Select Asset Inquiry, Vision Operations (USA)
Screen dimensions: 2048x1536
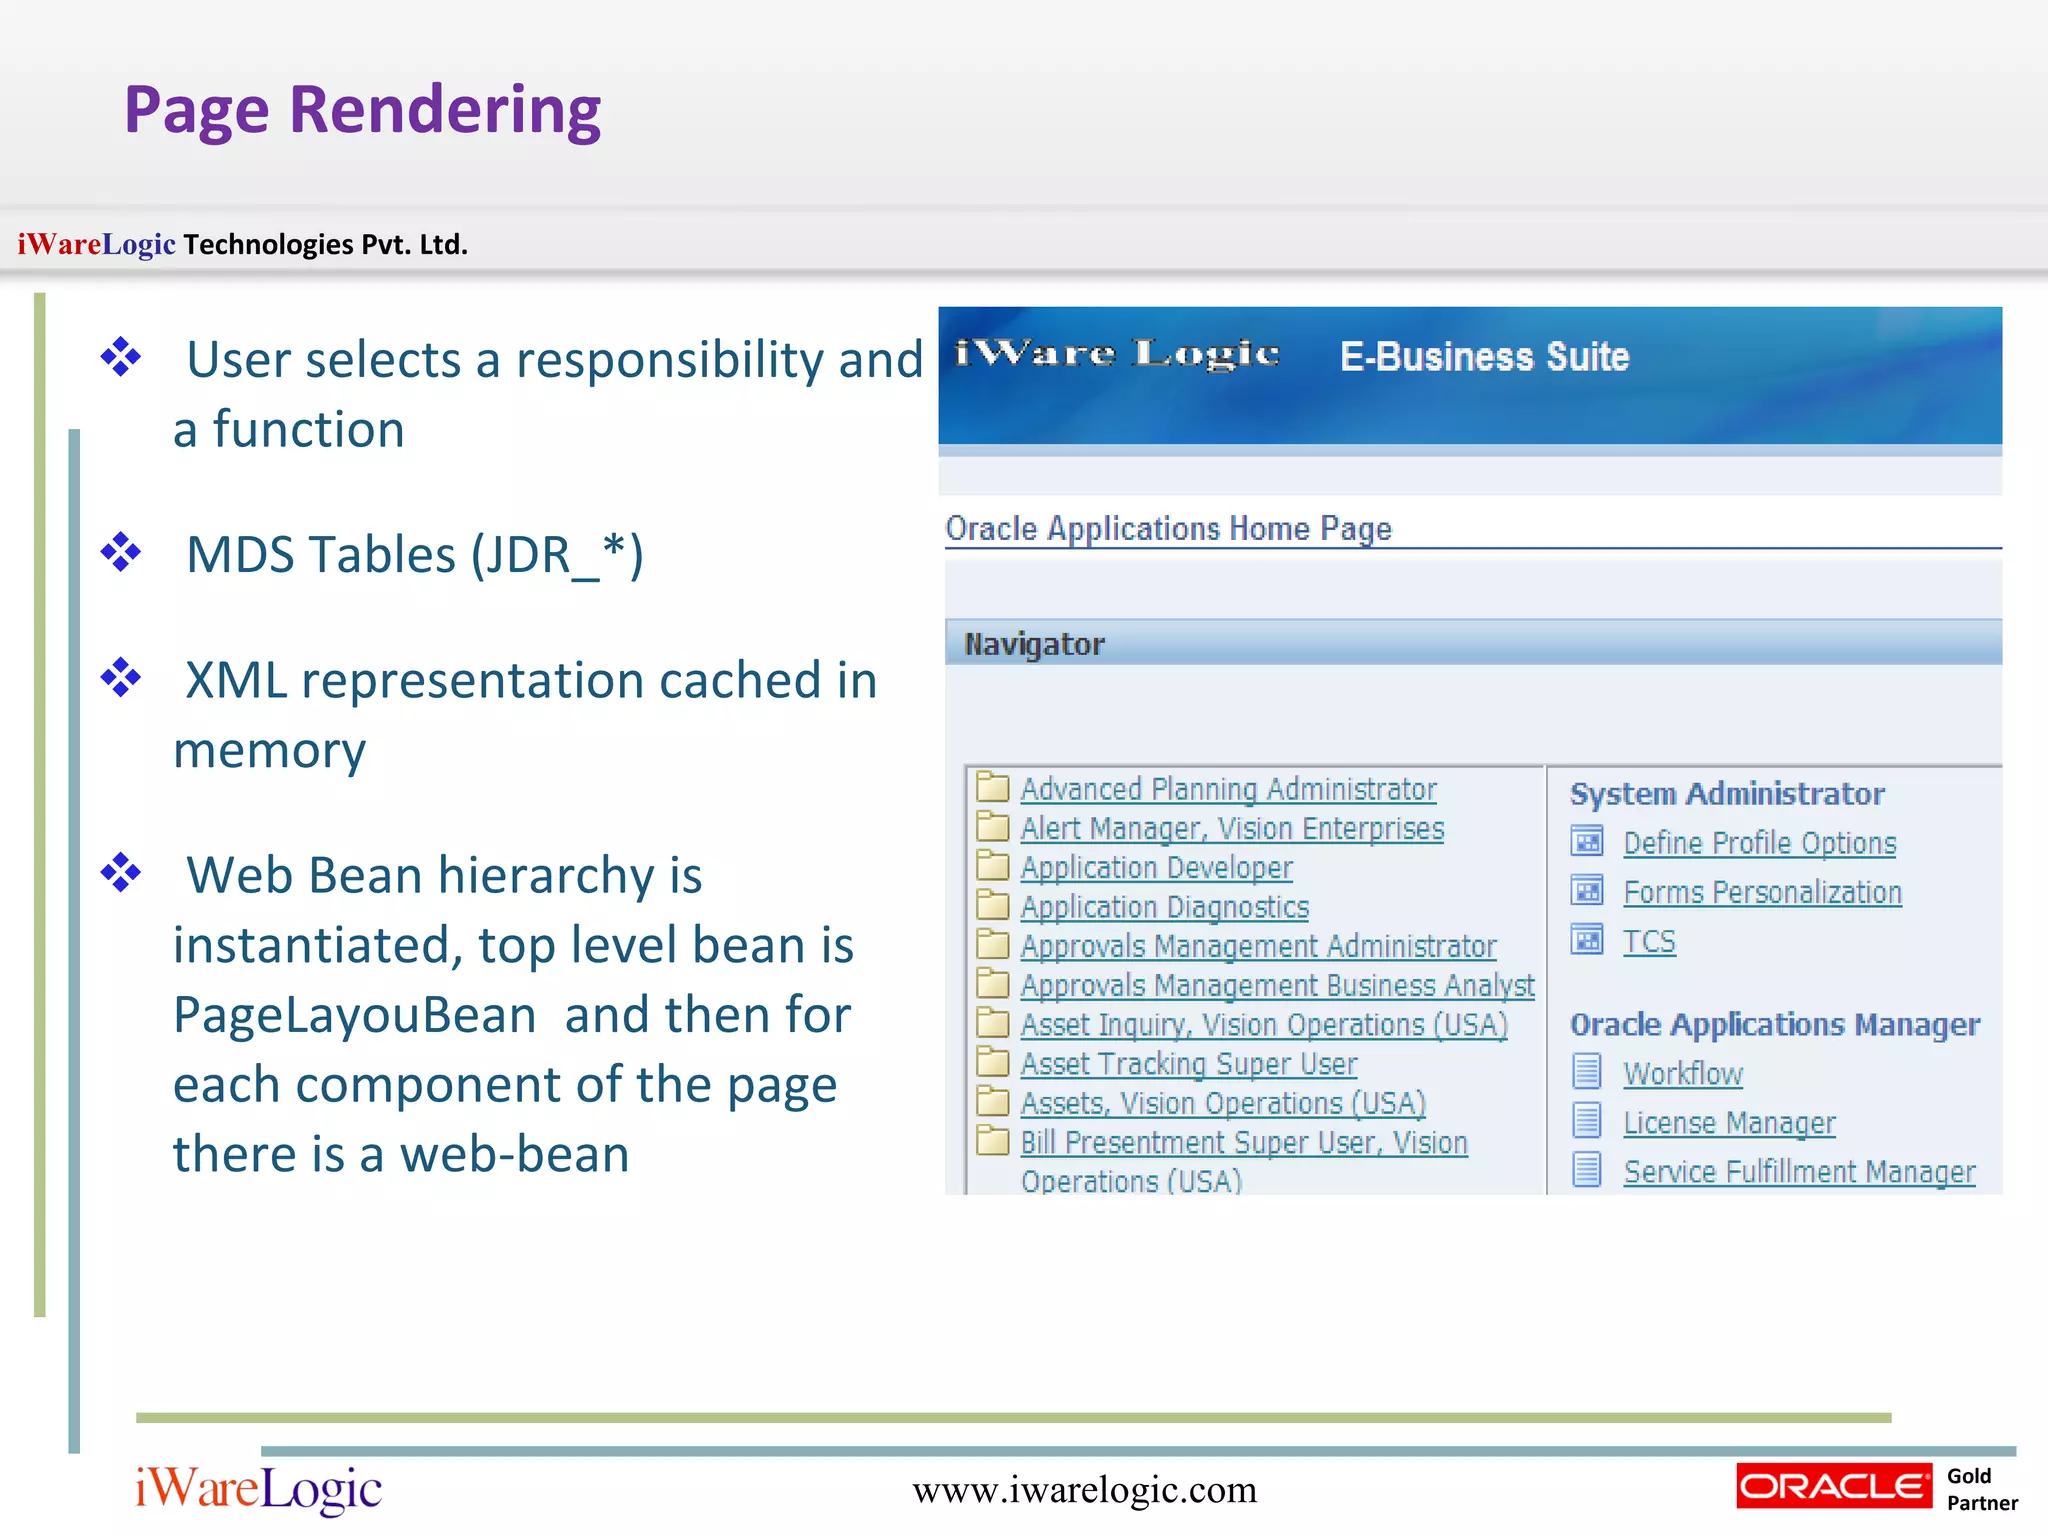click(x=1264, y=1025)
